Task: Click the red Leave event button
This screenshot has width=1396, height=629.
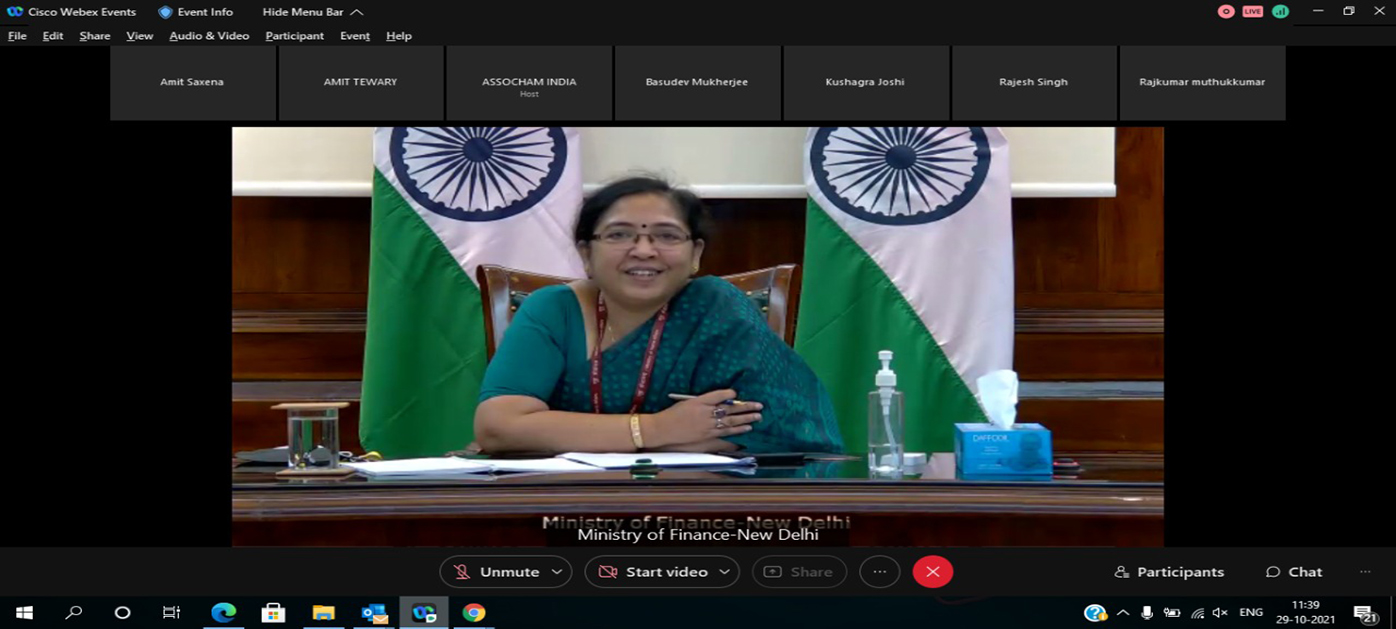Action: [x=932, y=572]
